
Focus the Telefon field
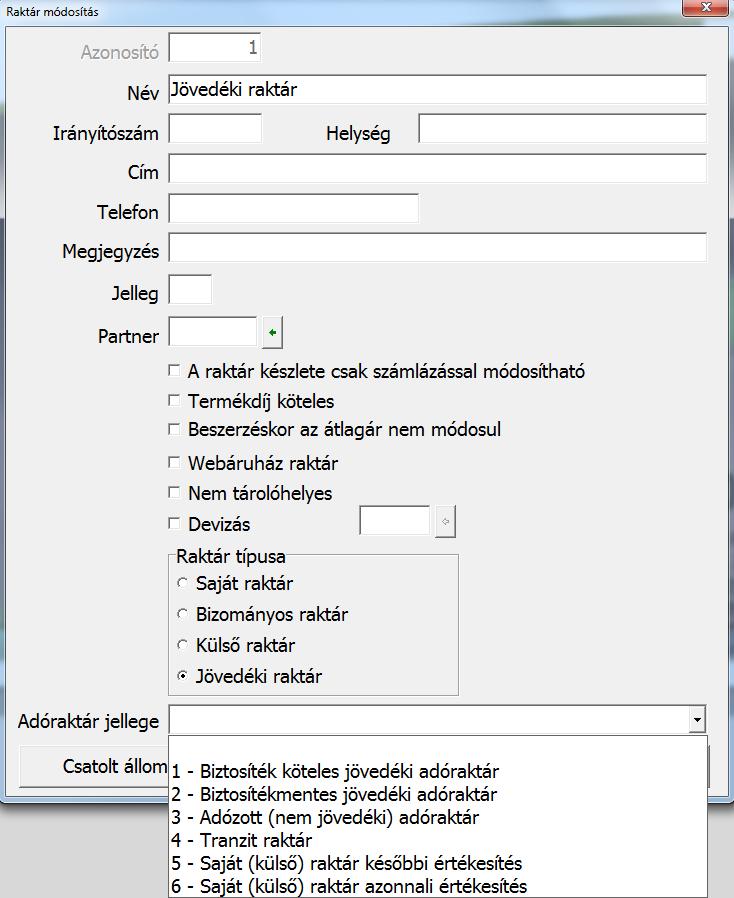[294, 208]
